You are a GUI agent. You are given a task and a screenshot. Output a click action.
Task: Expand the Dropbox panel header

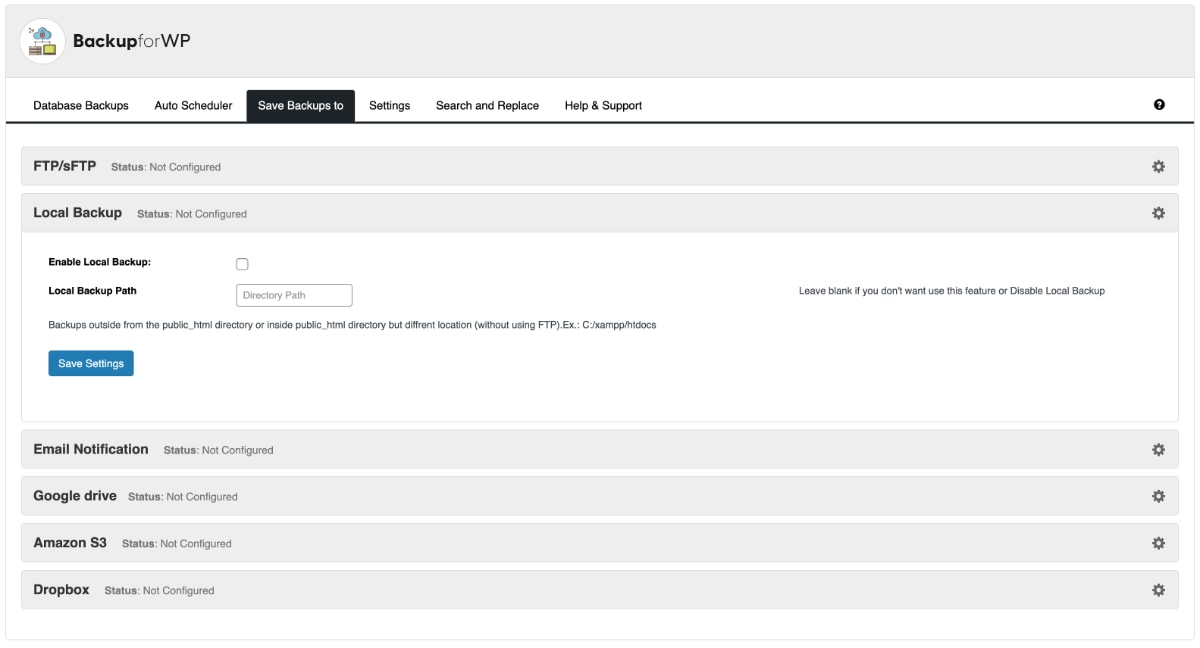click(x=61, y=590)
